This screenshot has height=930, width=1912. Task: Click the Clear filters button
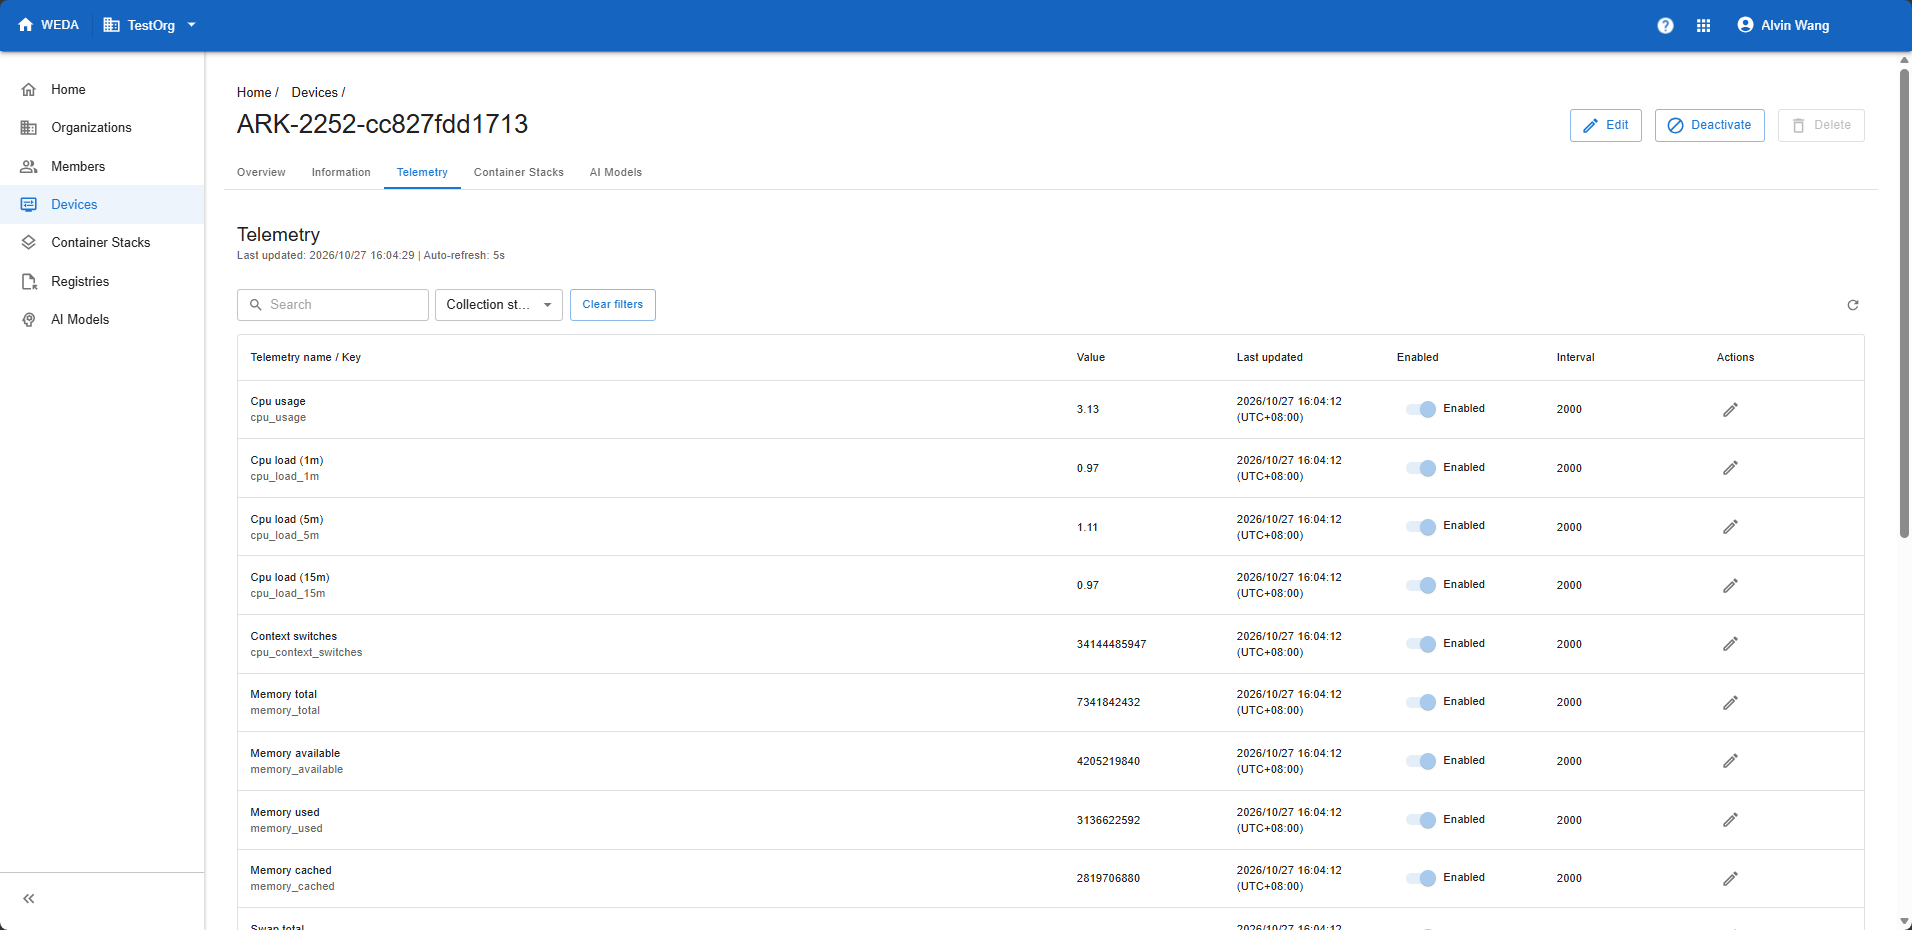[x=613, y=305]
